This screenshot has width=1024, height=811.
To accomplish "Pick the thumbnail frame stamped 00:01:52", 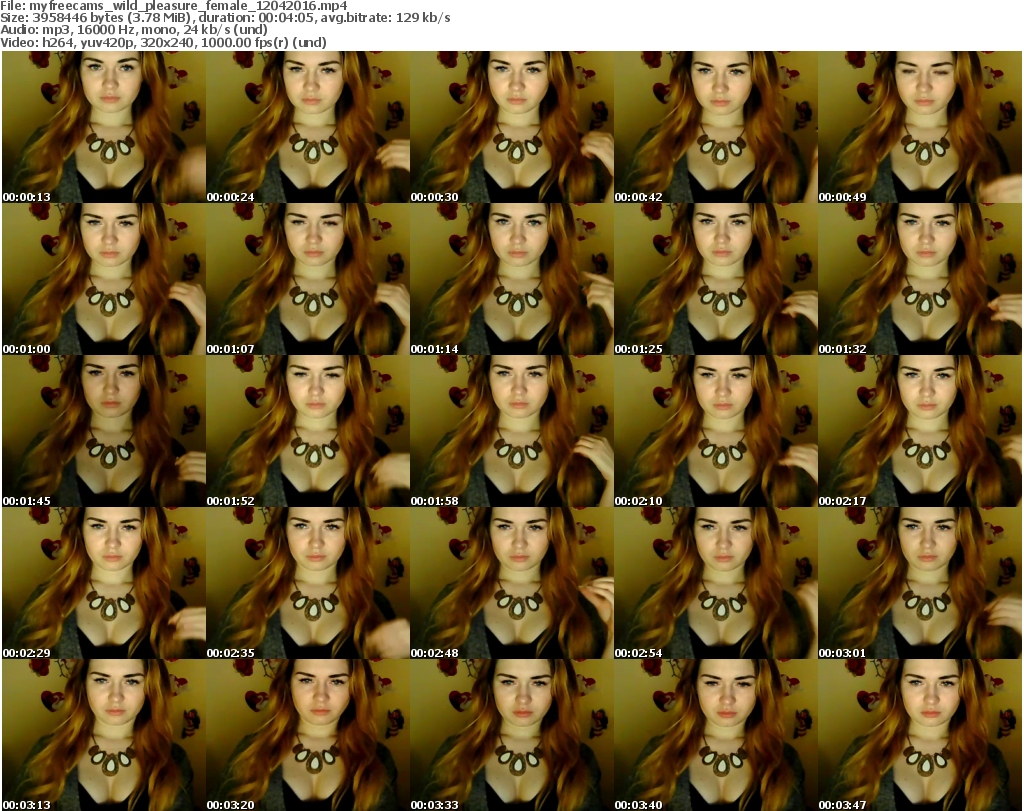I will click(x=308, y=432).
